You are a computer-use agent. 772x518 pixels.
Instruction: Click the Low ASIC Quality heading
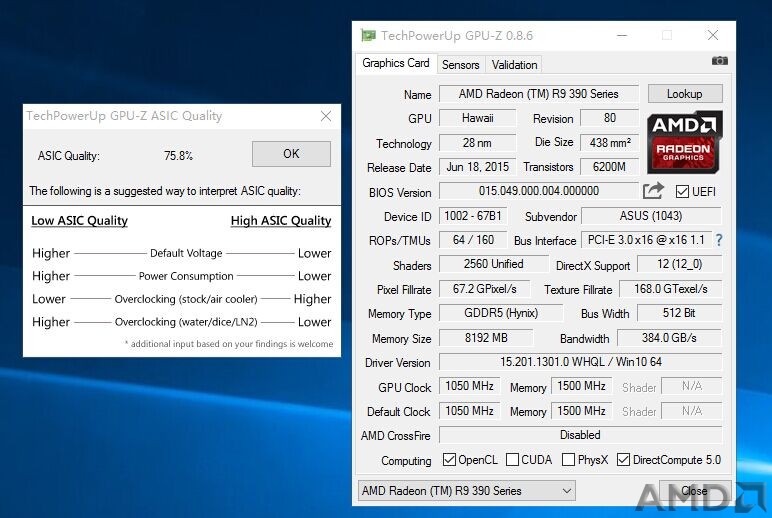(79, 221)
